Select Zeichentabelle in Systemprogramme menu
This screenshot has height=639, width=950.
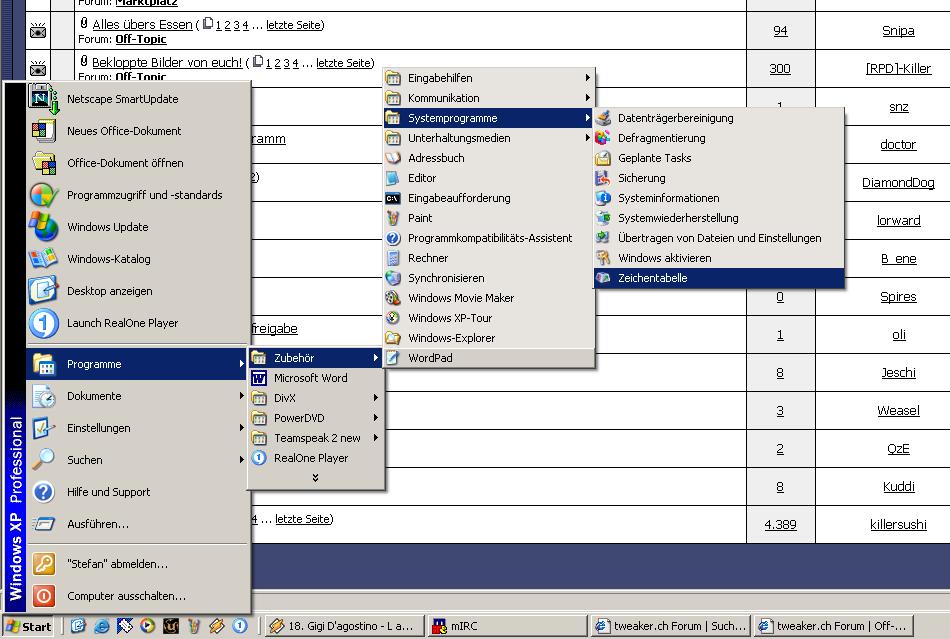(652, 278)
